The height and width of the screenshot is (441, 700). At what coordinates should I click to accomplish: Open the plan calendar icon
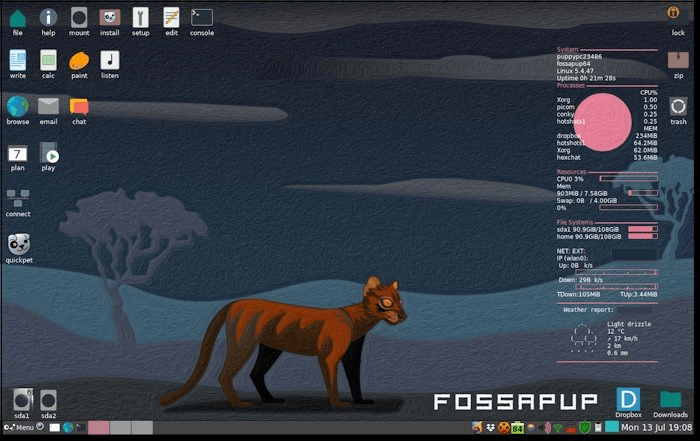(x=17, y=154)
